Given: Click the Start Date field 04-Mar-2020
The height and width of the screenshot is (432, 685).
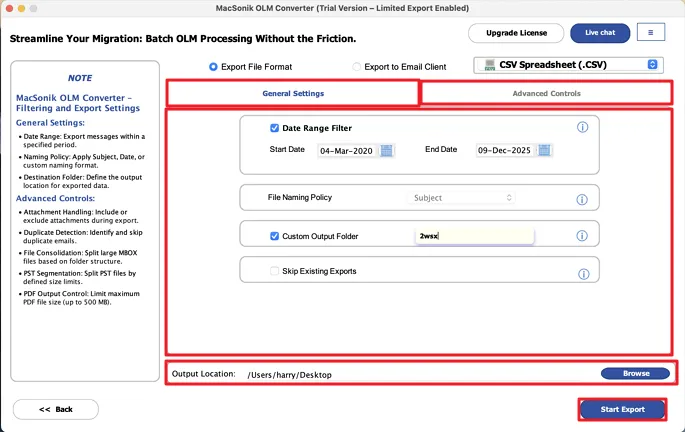Looking at the screenshot, I should (x=346, y=151).
